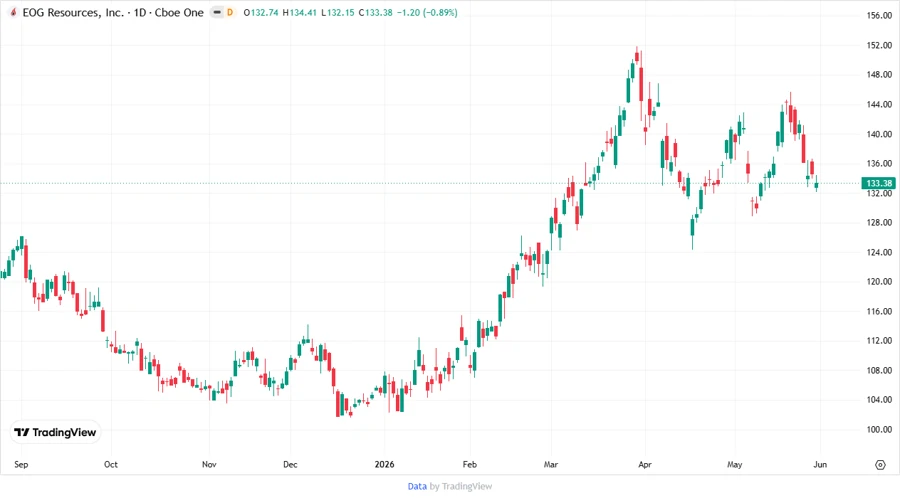Toggle the market status dash indicator
The width and height of the screenshot is (900, 498).
click(x=217, y=12)
